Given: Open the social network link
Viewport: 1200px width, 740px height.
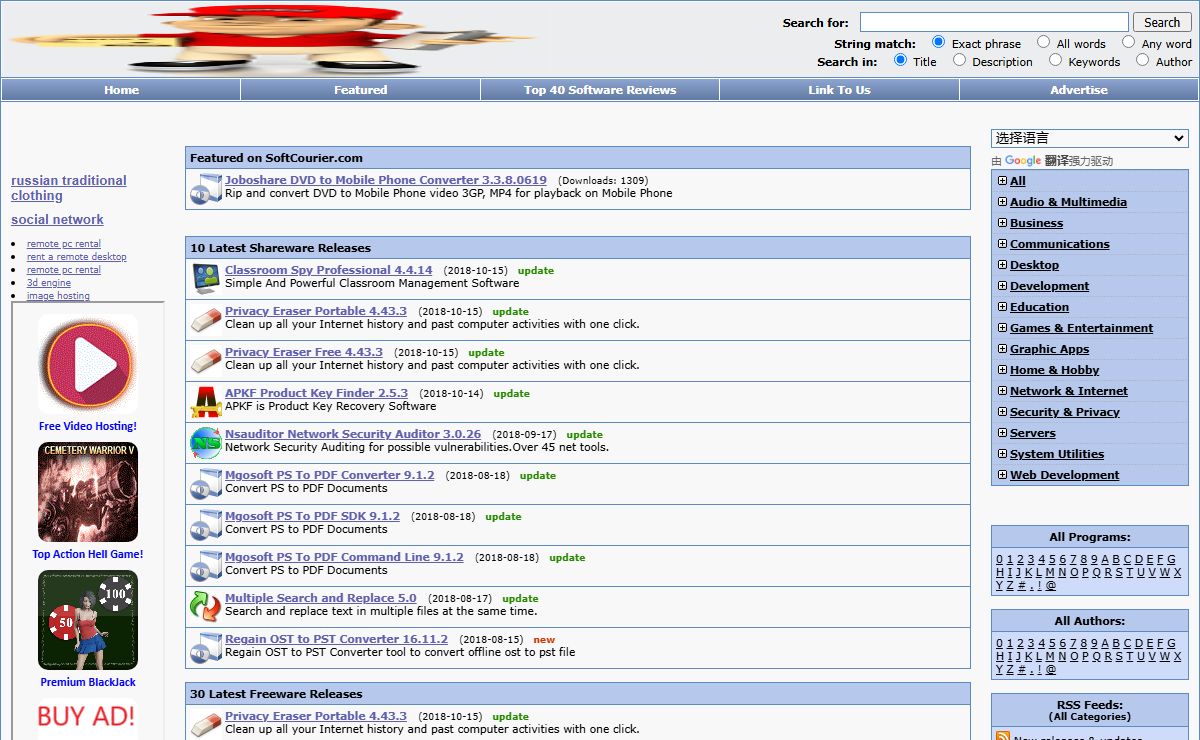Looking at the screenshot, I should (57, 219).
